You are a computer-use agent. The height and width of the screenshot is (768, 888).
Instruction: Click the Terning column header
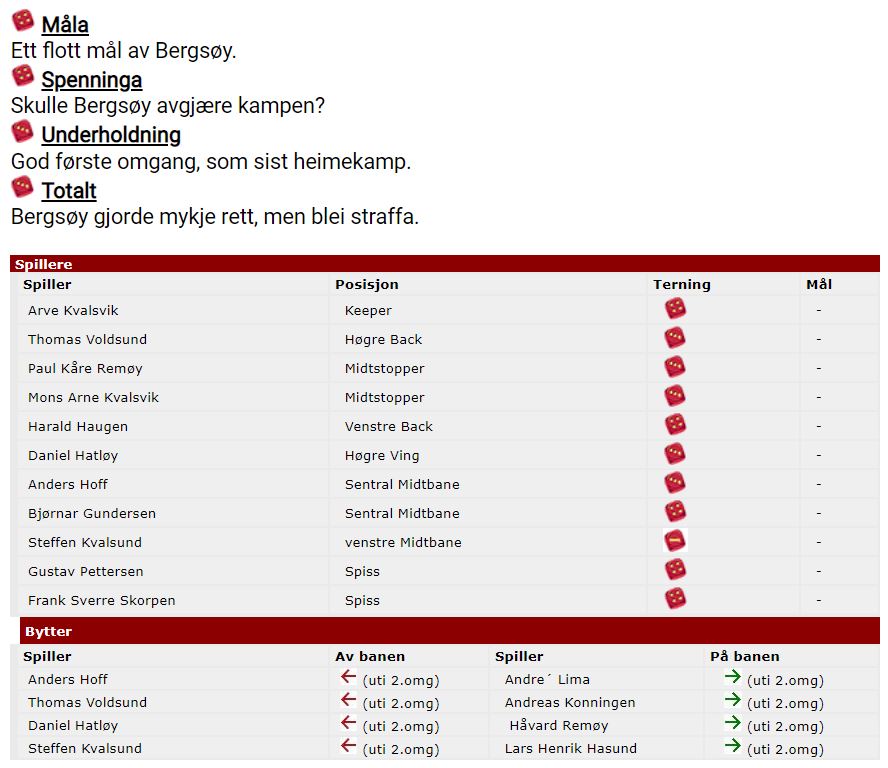point(682,284)
